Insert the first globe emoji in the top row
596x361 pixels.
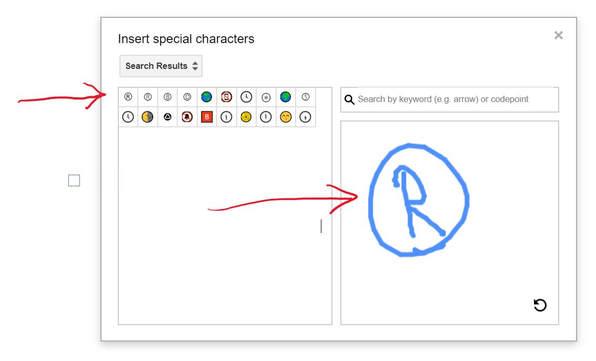[x=206, y=97]
